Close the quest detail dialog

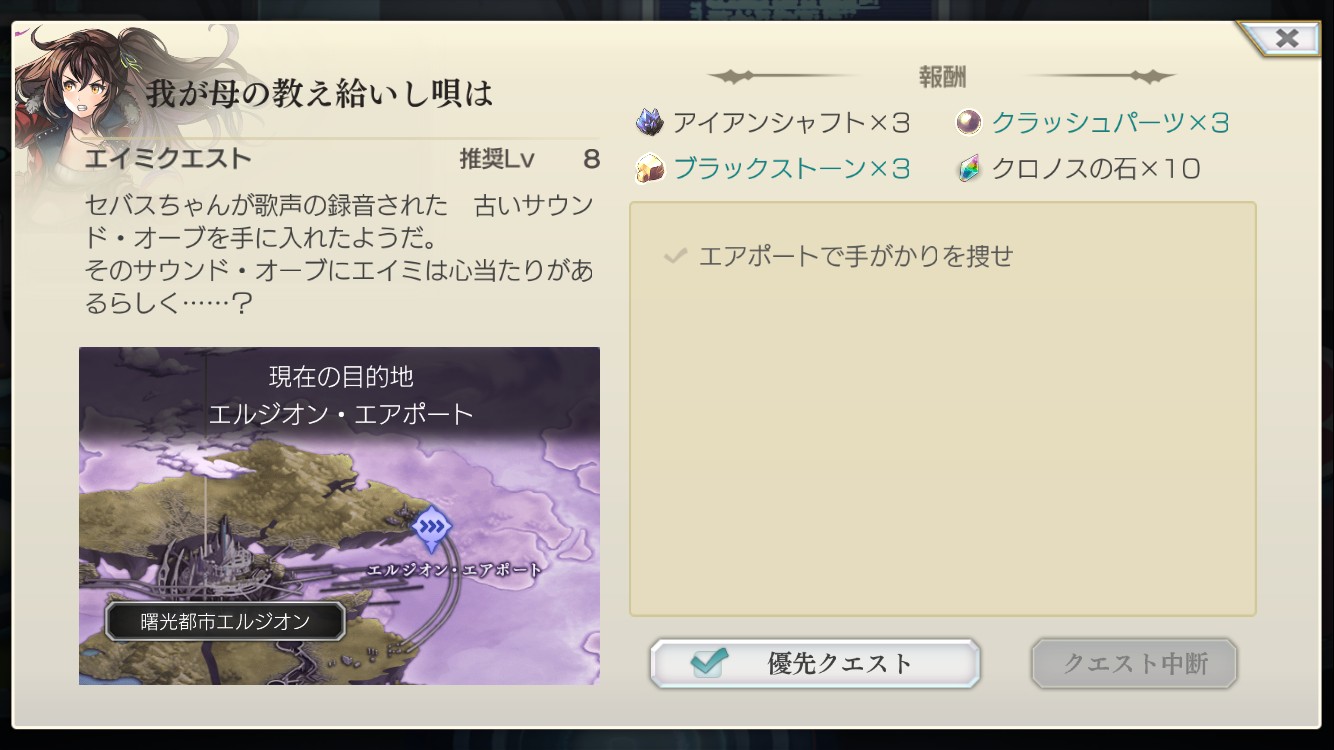click(1286, 38)
